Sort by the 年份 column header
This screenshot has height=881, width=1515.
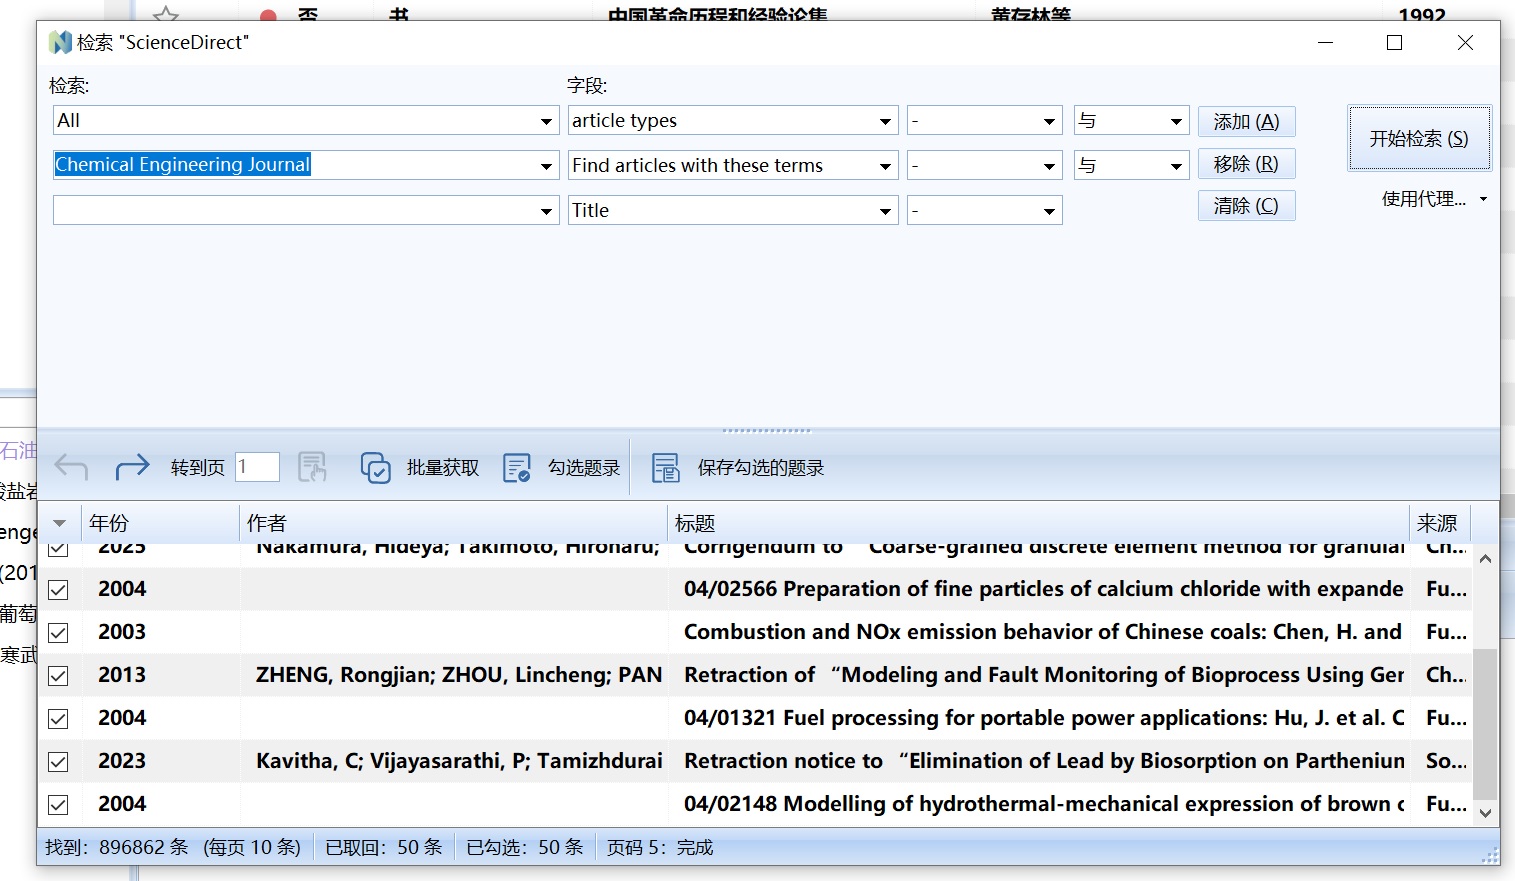tap(160, 523)
